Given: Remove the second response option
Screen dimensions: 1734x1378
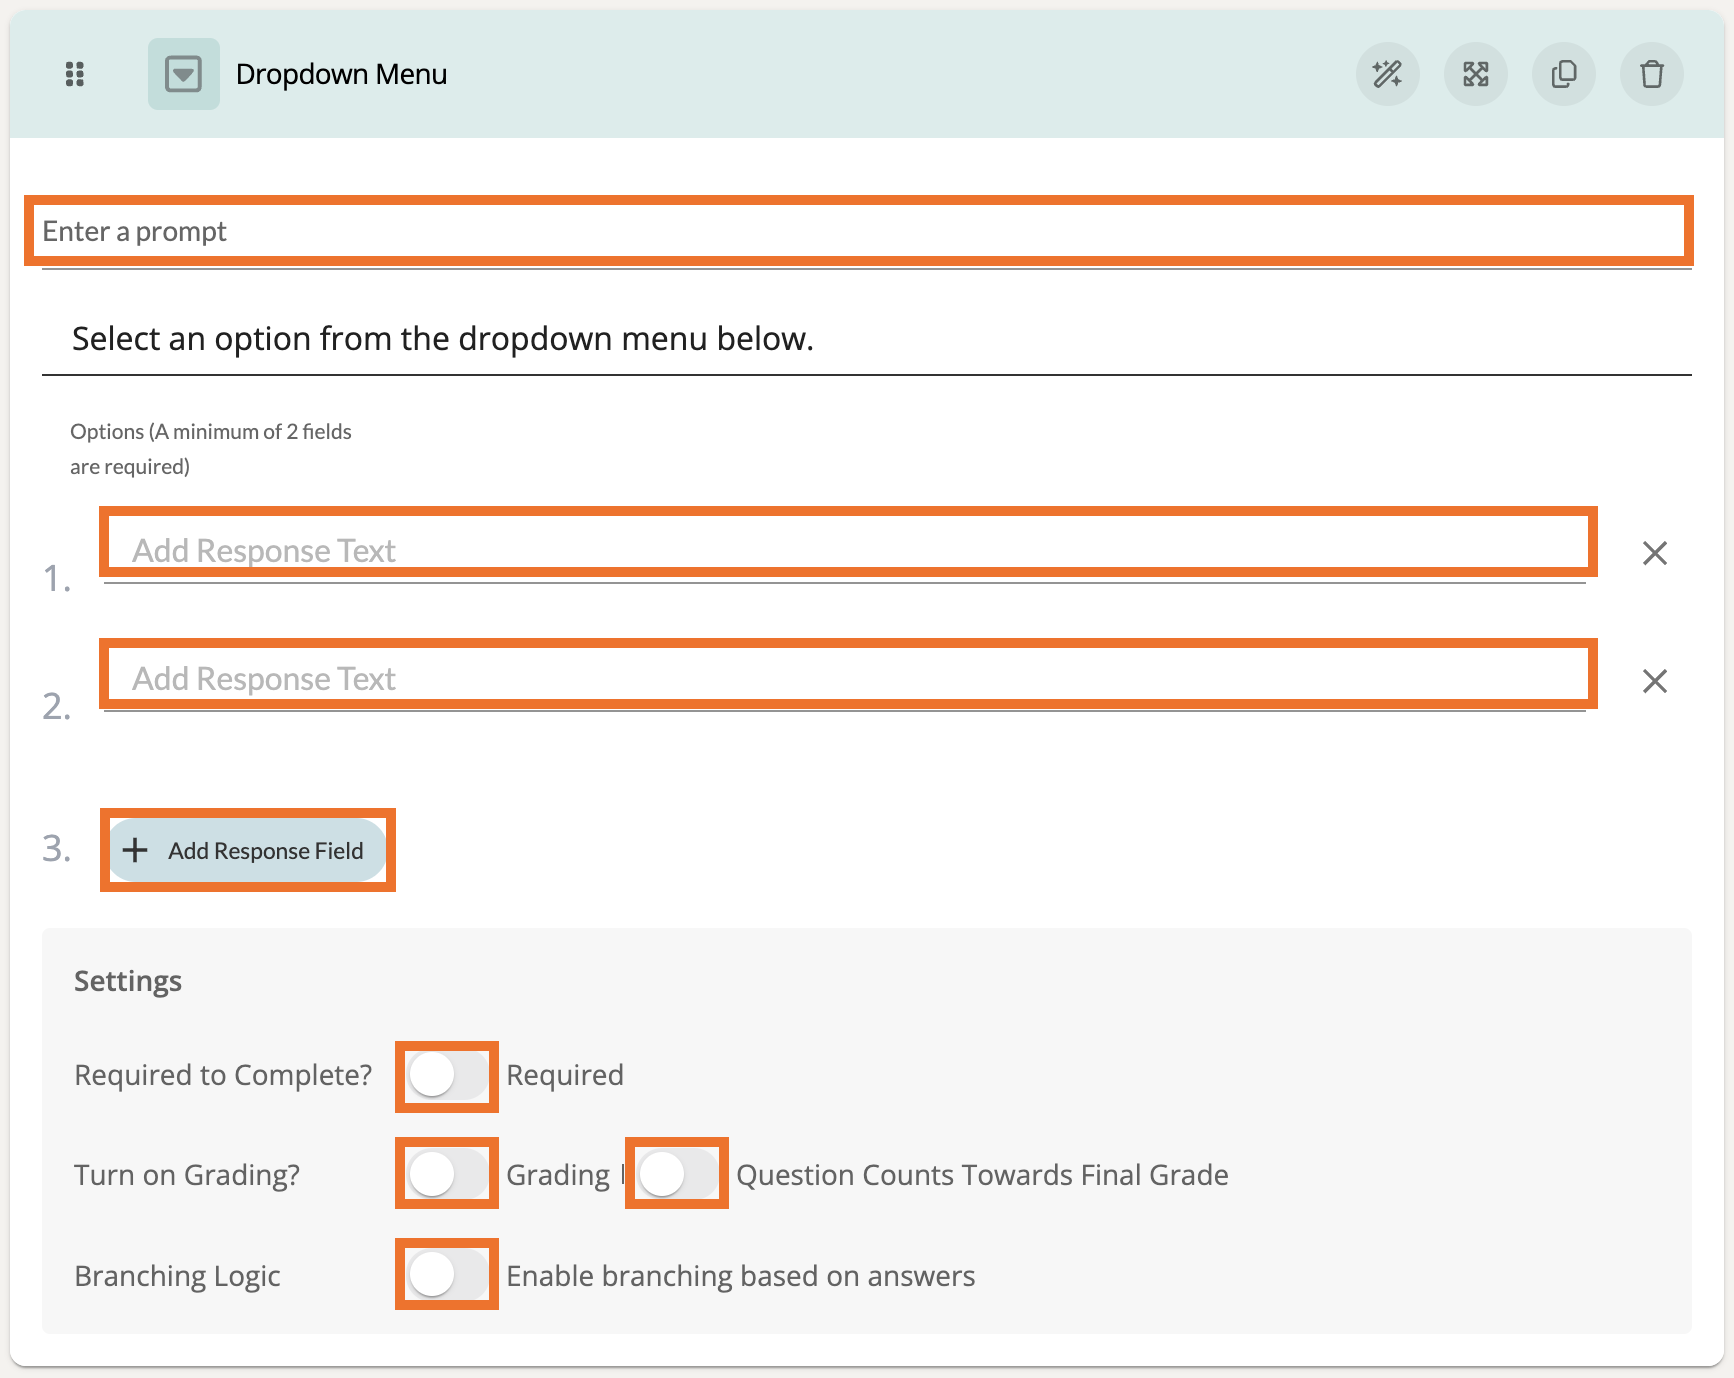Looking at the screenshot, I should click(1654, 681).
